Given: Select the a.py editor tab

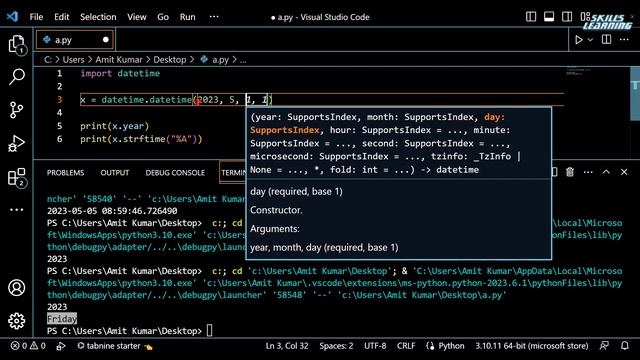Looking at the screenshot, I should pyautogui.click(x=75, y=40).
